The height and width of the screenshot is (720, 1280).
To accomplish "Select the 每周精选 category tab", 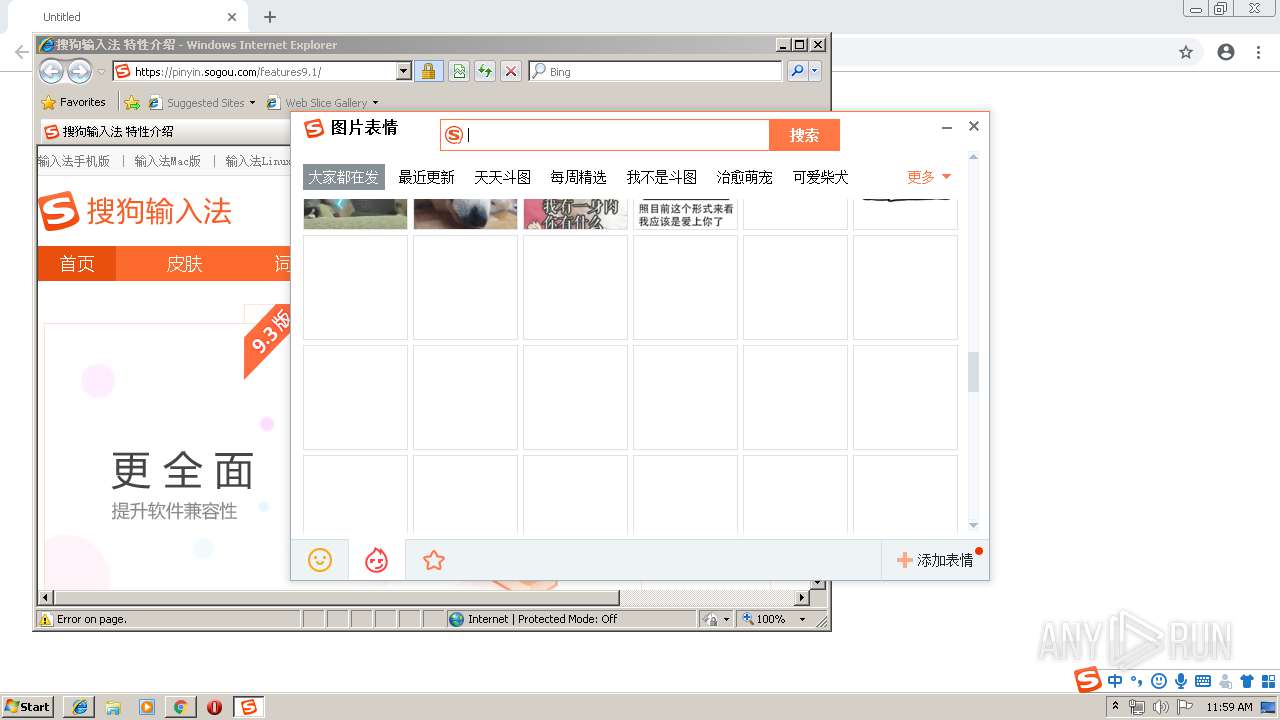I will [x=578, y=177].
